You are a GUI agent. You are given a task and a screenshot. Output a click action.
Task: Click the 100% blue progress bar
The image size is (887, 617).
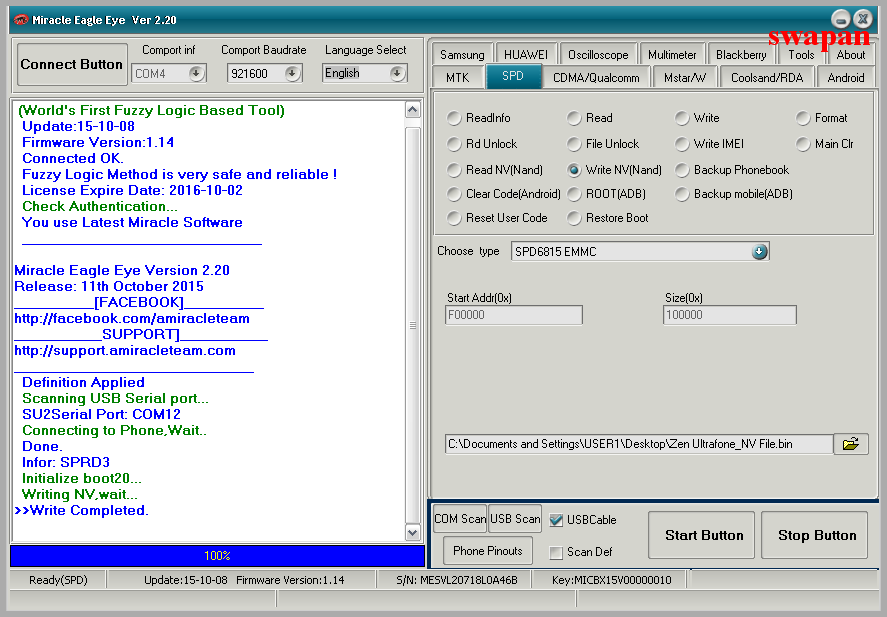click(x=217, y=556)
